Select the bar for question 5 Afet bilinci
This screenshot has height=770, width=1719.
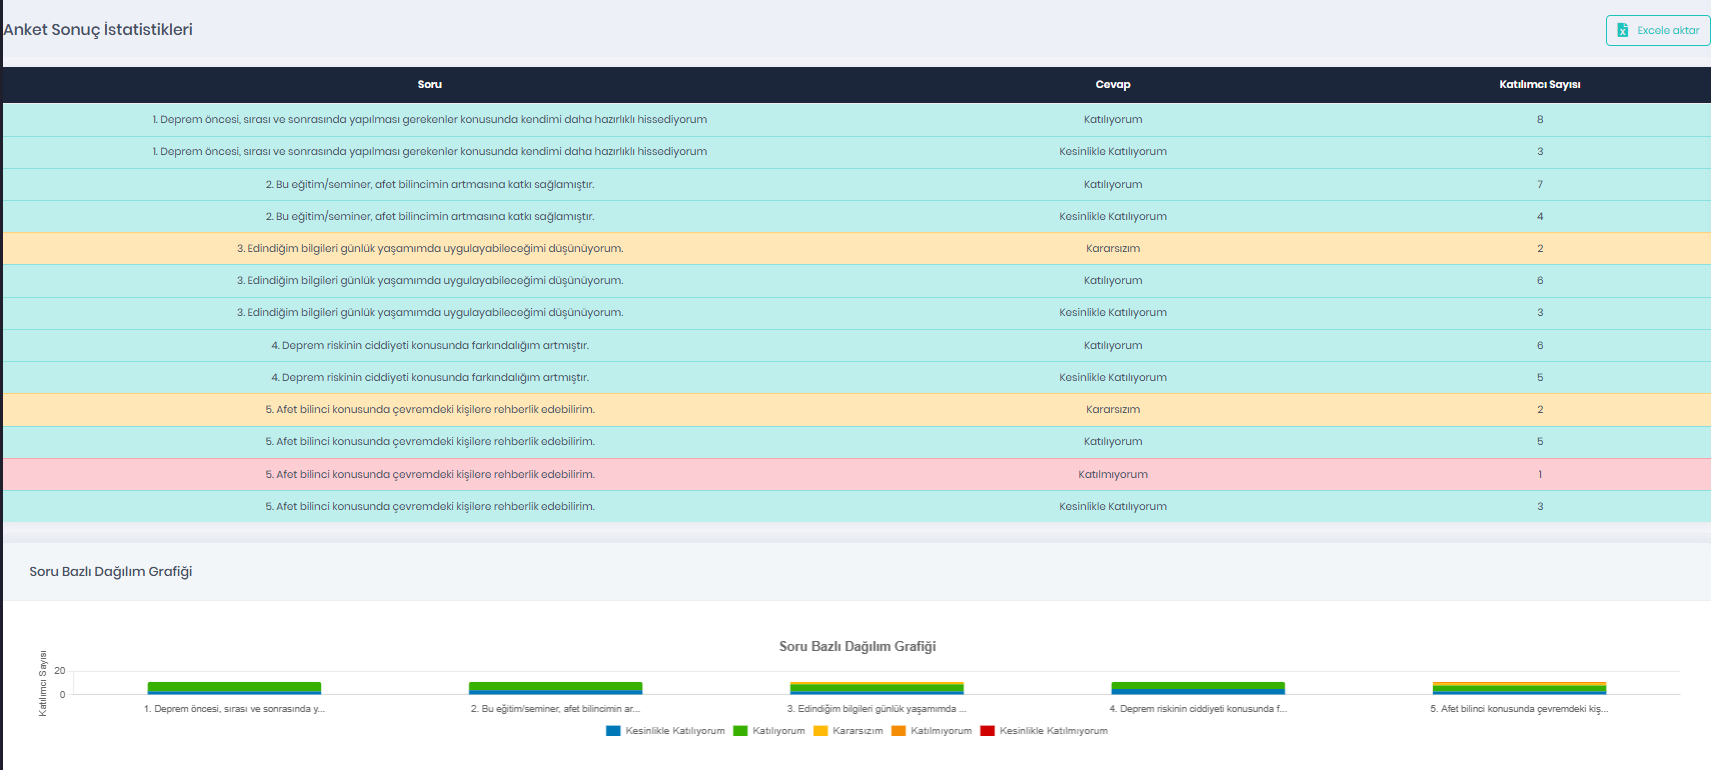[1519, 688]
